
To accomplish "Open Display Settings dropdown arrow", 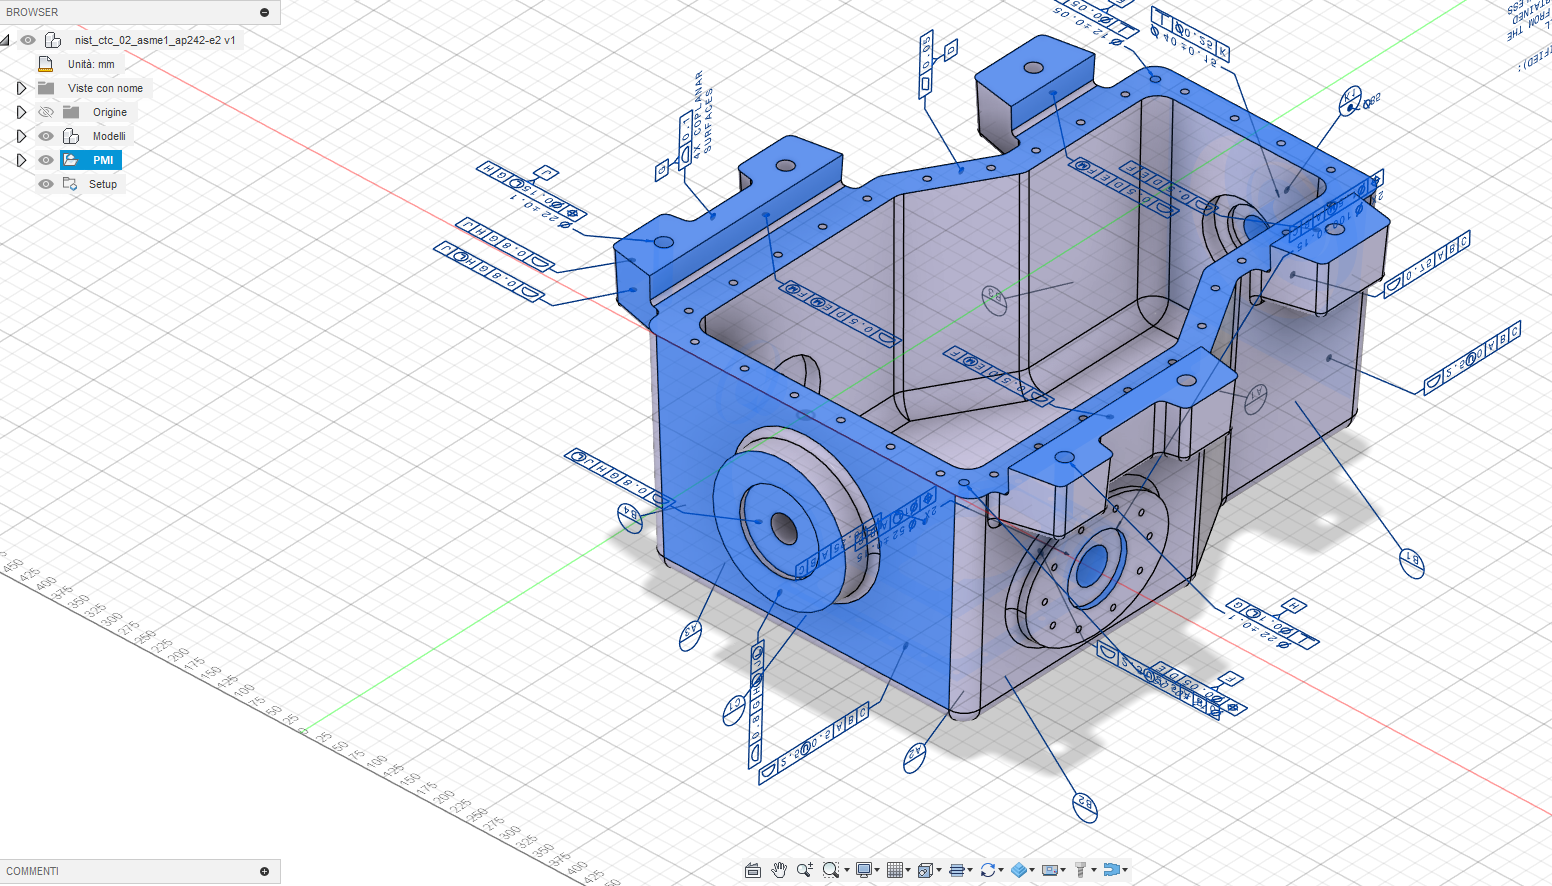I will point(877,870).
